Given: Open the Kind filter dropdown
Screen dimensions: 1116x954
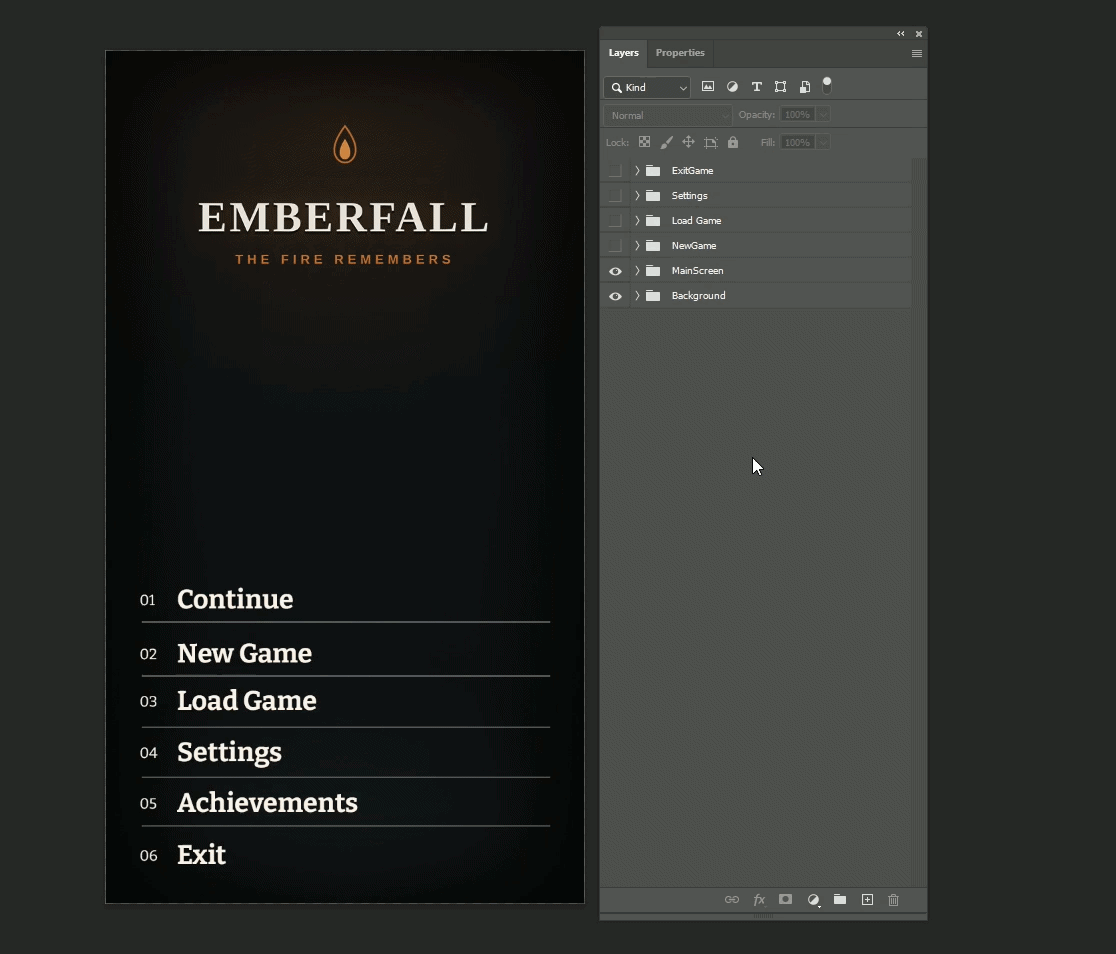Looking at the screenshot, I should (647, 88).
